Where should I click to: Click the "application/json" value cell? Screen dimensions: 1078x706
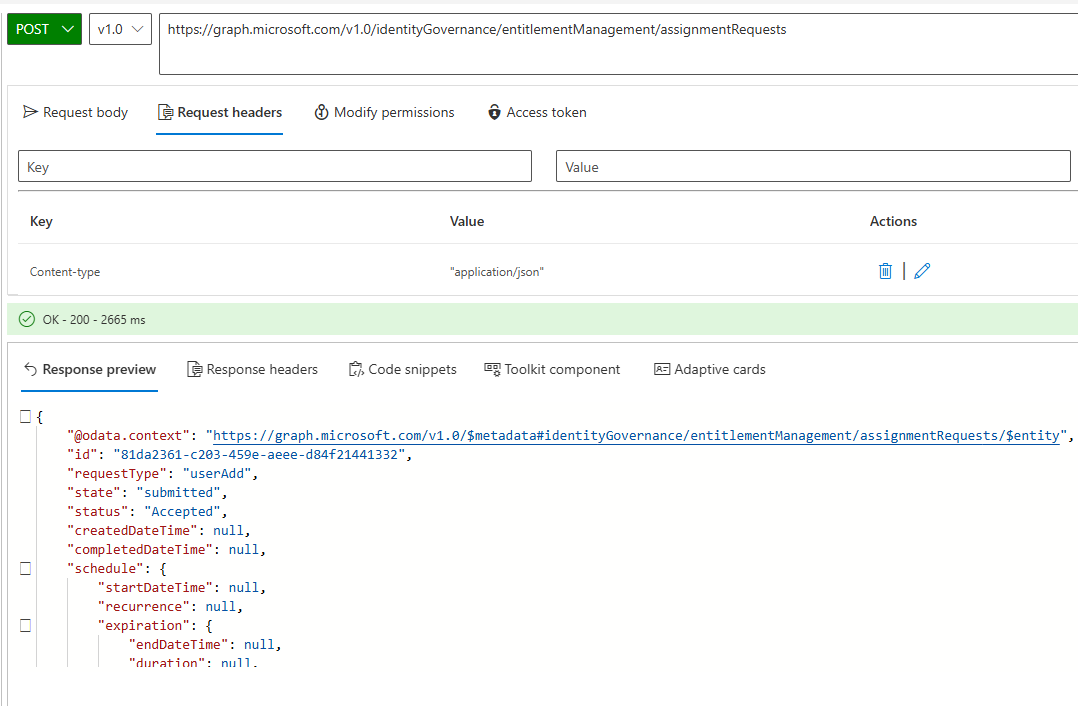pos(496,272)
